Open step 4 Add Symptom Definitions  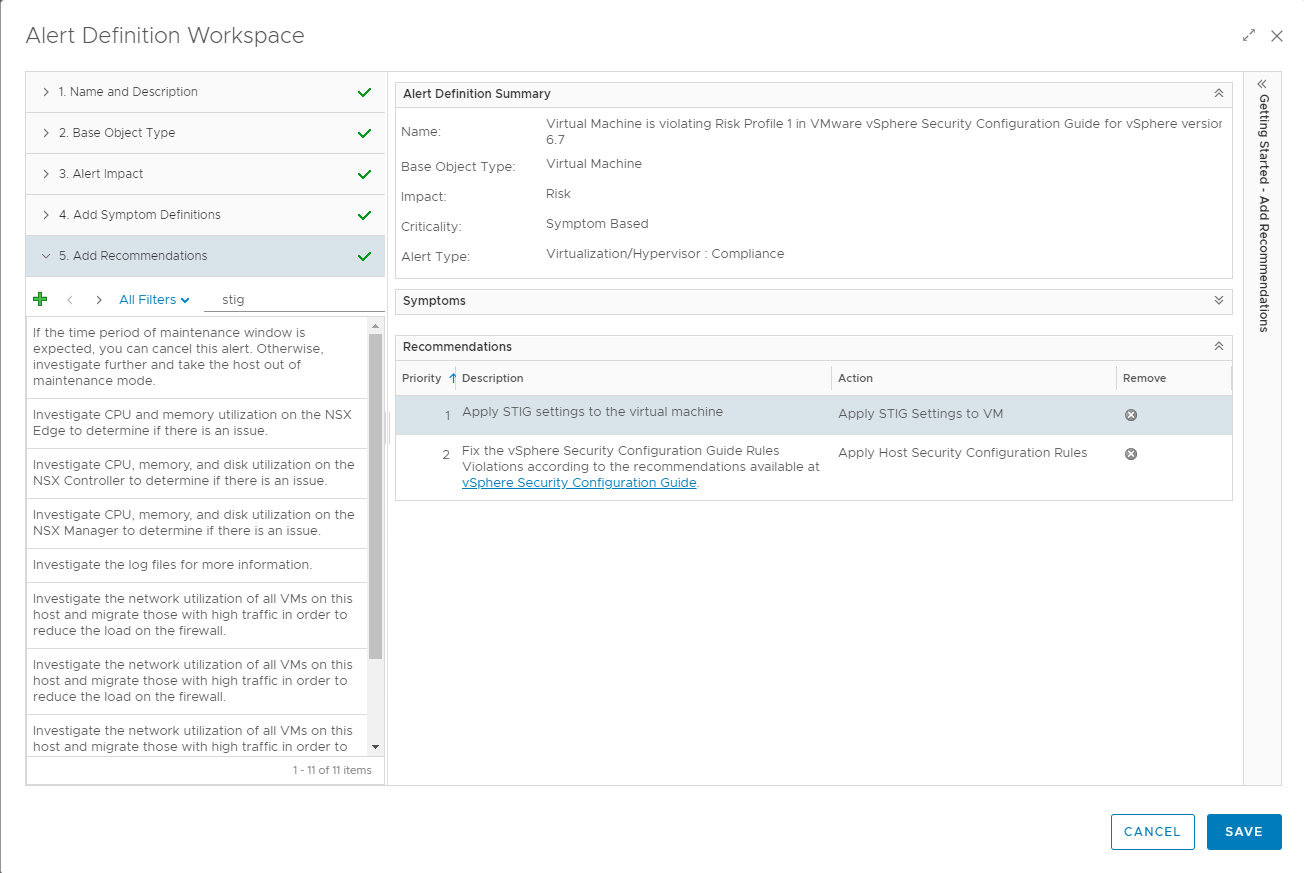click(139, 215)
